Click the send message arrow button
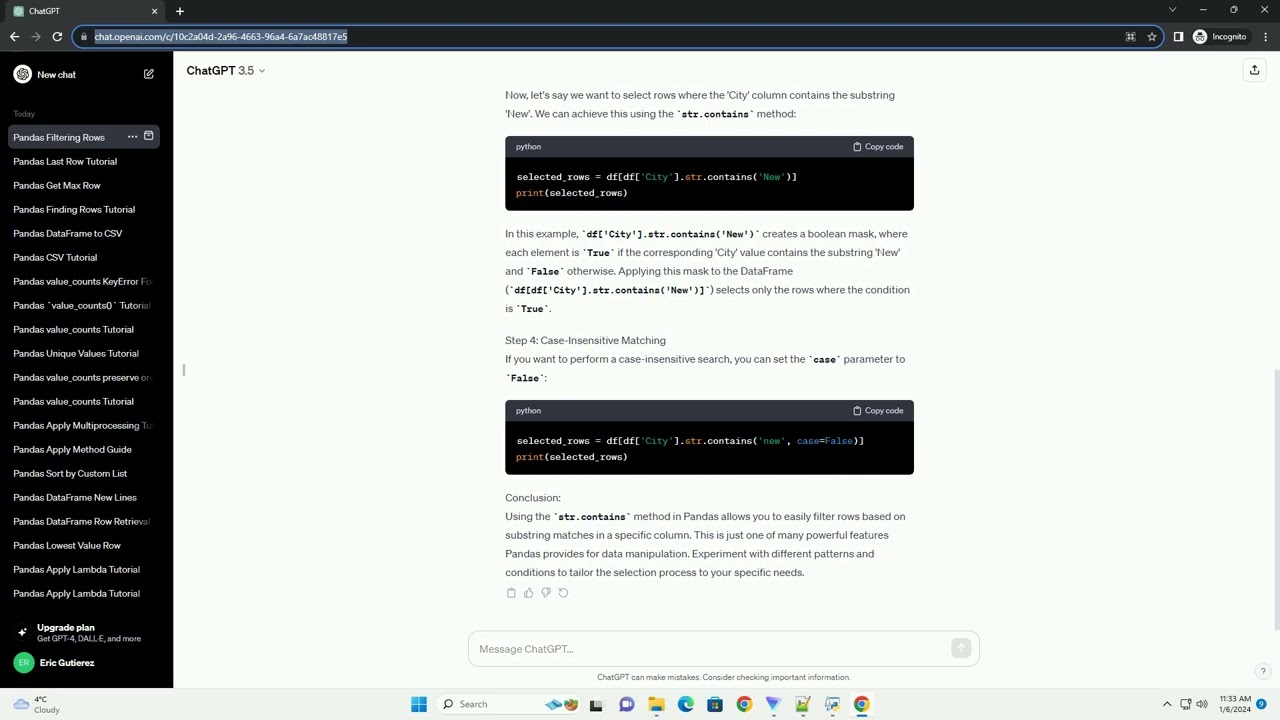The height and width of the screenshot is (720, 1280). coord(961,649)
